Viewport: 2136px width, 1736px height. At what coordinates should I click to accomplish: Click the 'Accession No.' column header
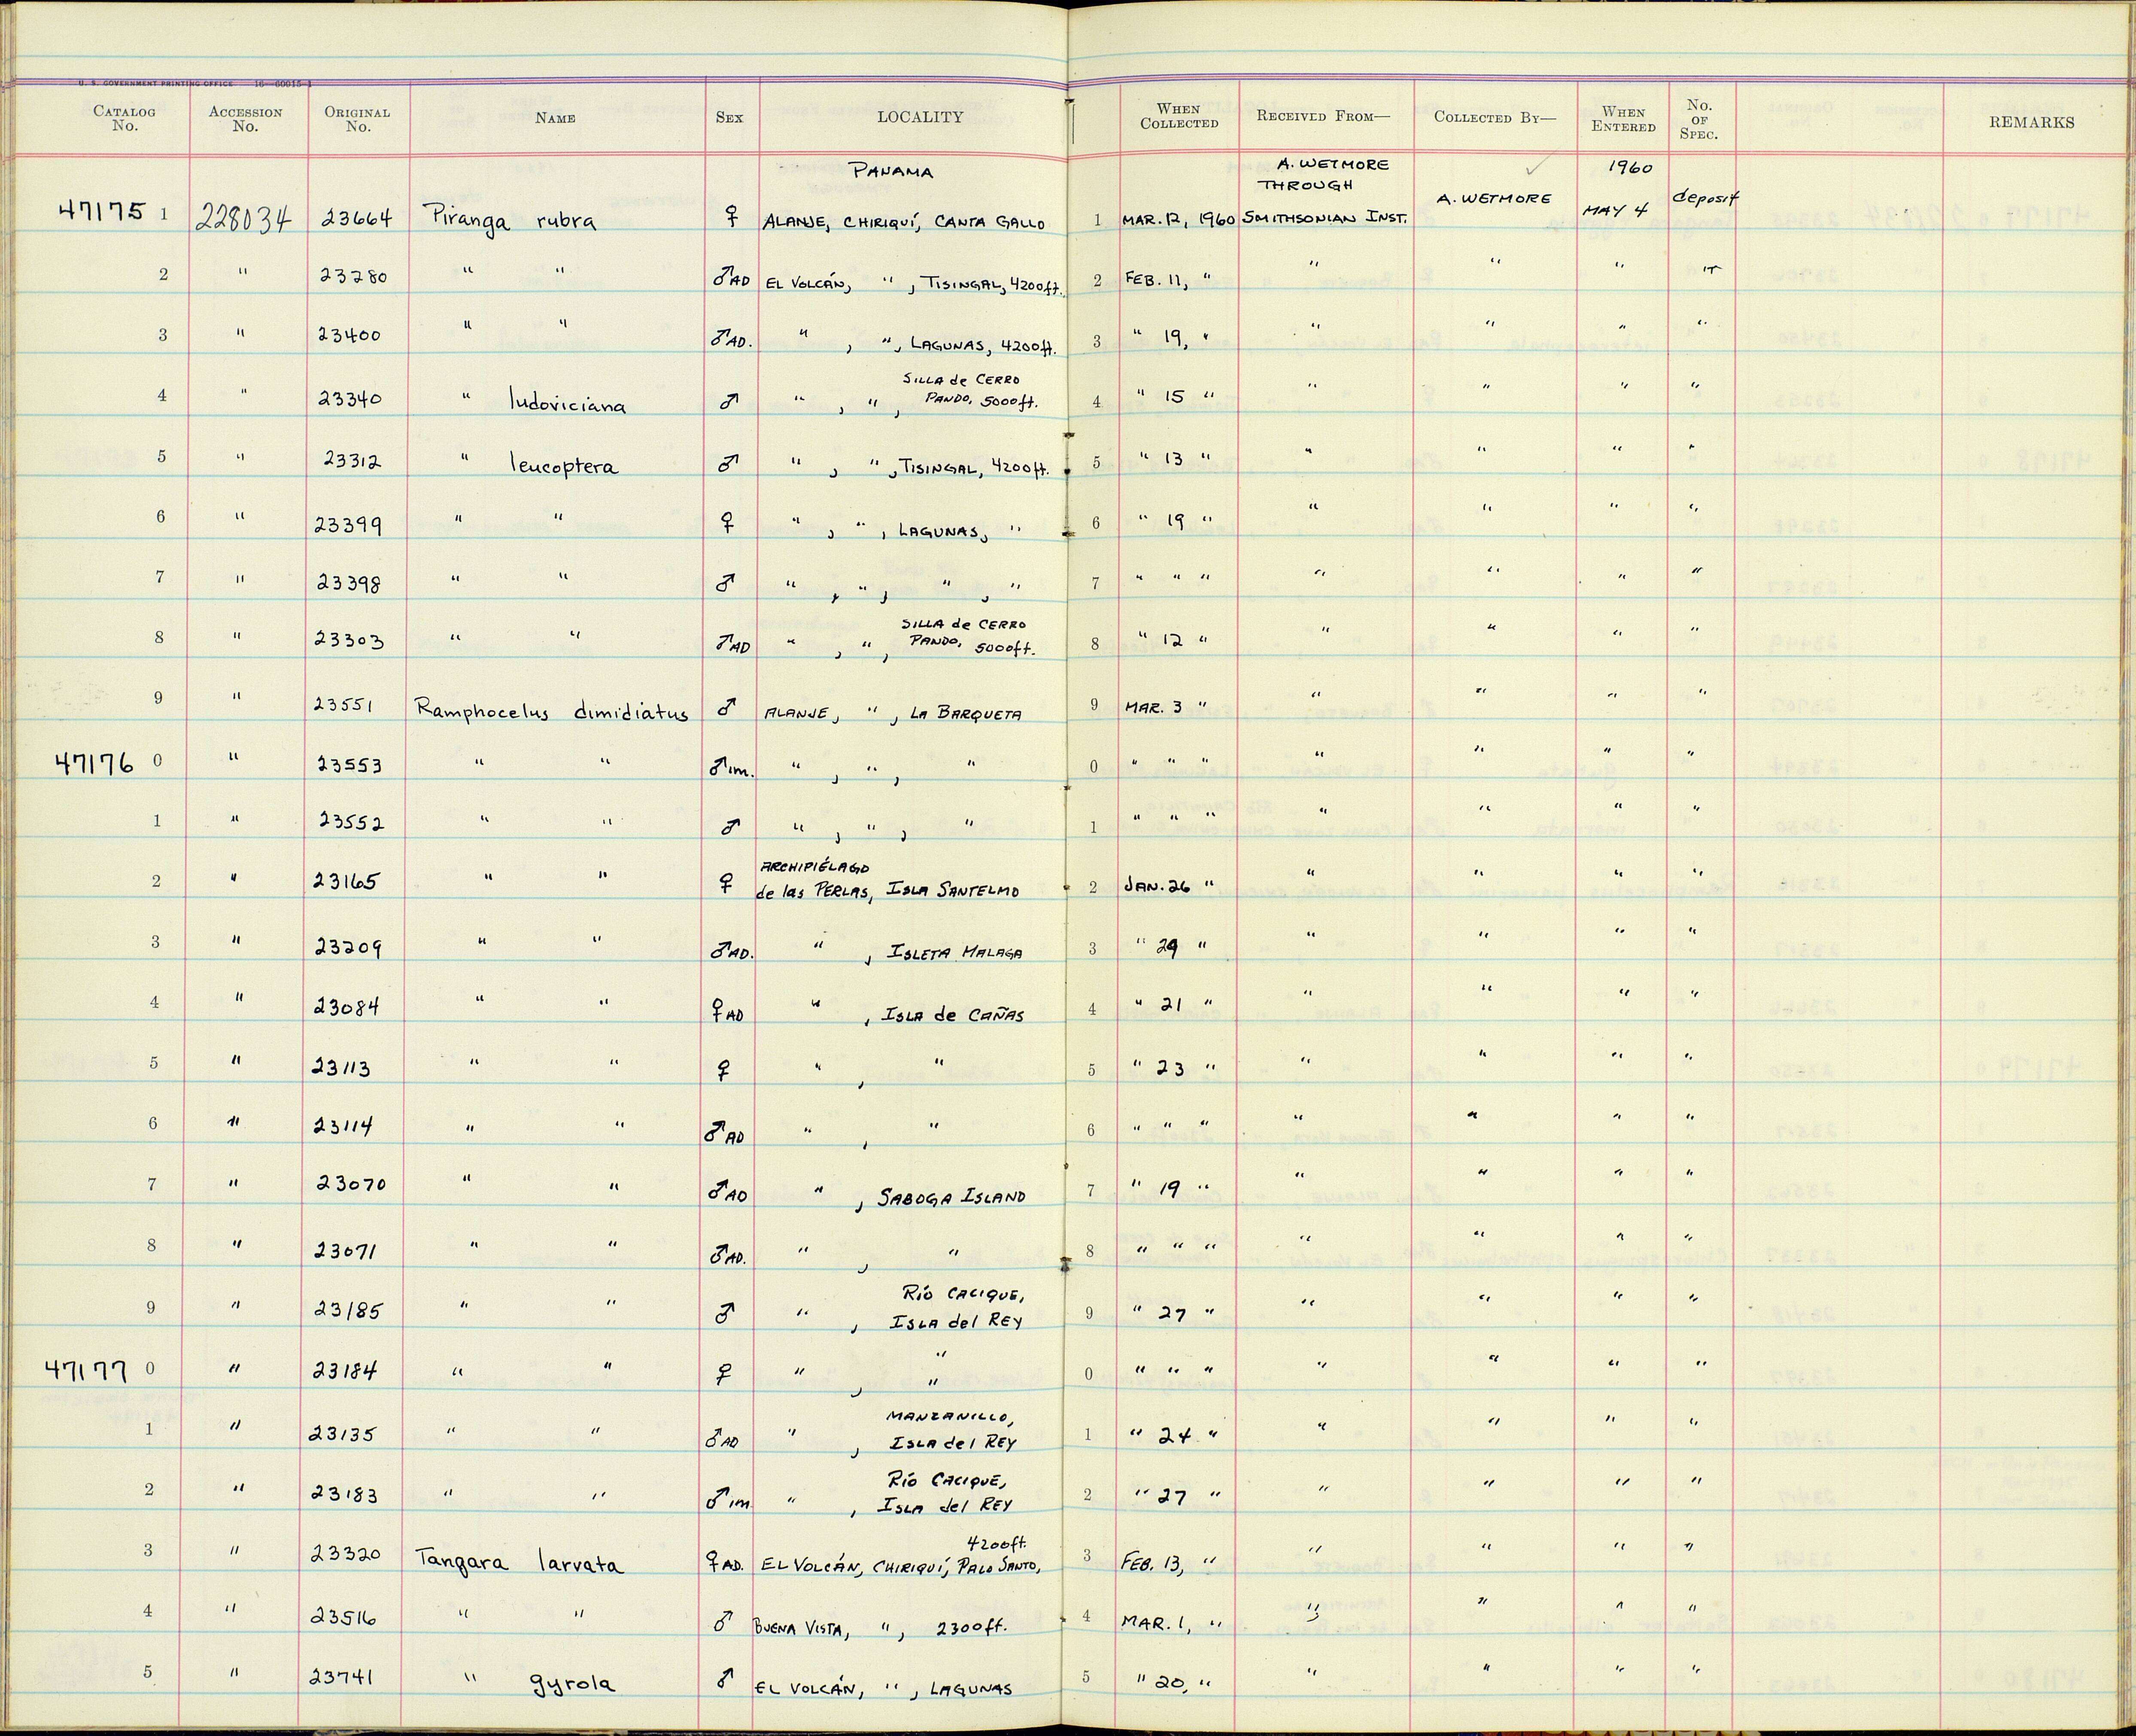245,119
